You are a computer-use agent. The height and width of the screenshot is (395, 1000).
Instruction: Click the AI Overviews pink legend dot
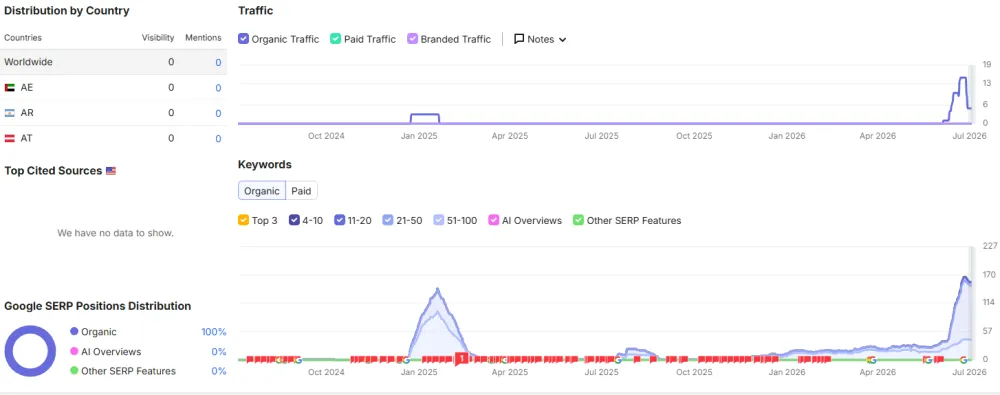click(x=74, y=352)
